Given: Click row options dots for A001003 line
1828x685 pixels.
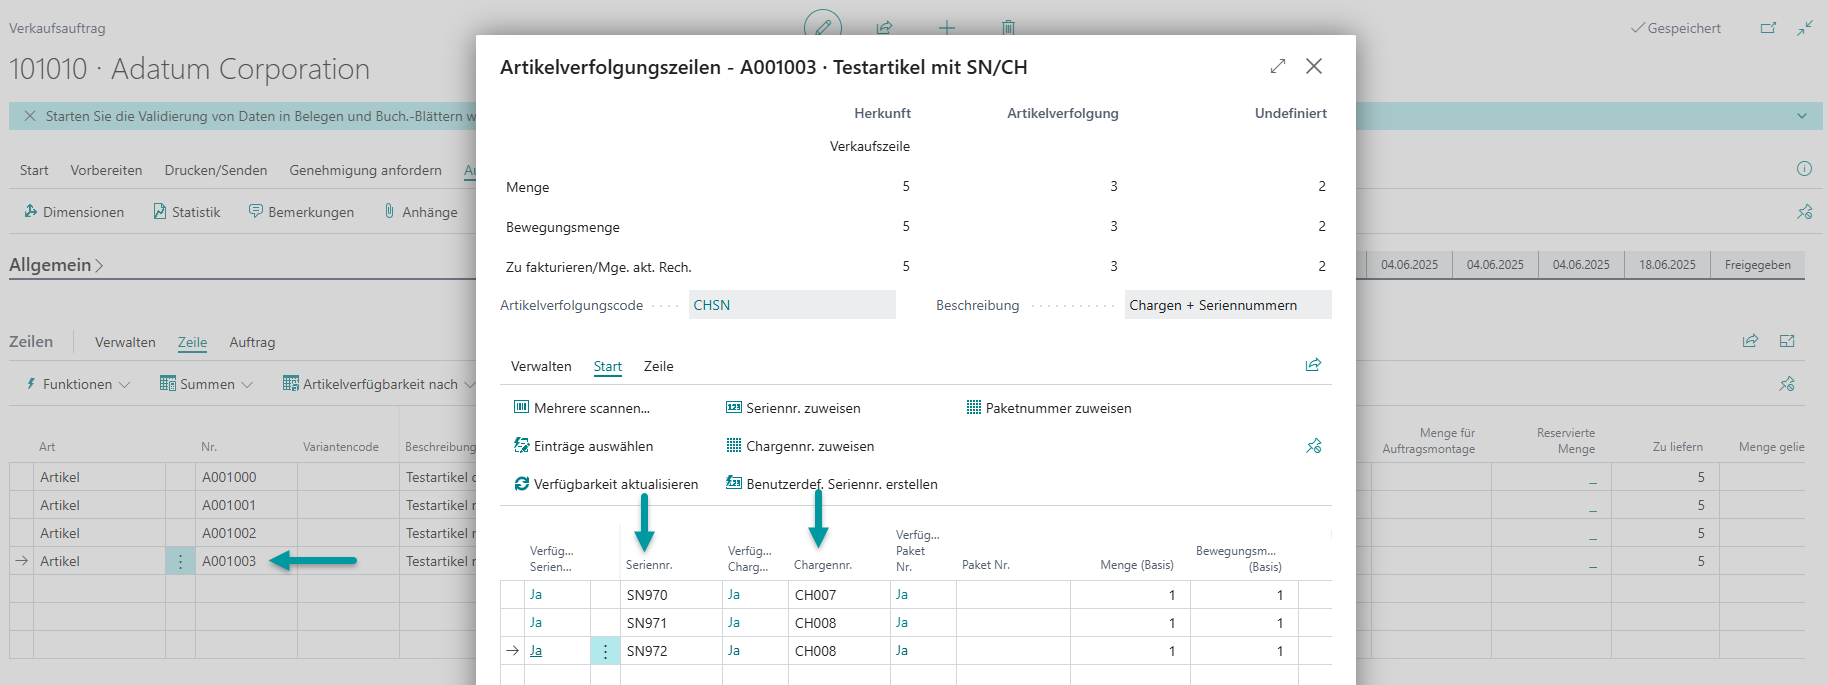Looking at the screenshot, I should [180, 561].
